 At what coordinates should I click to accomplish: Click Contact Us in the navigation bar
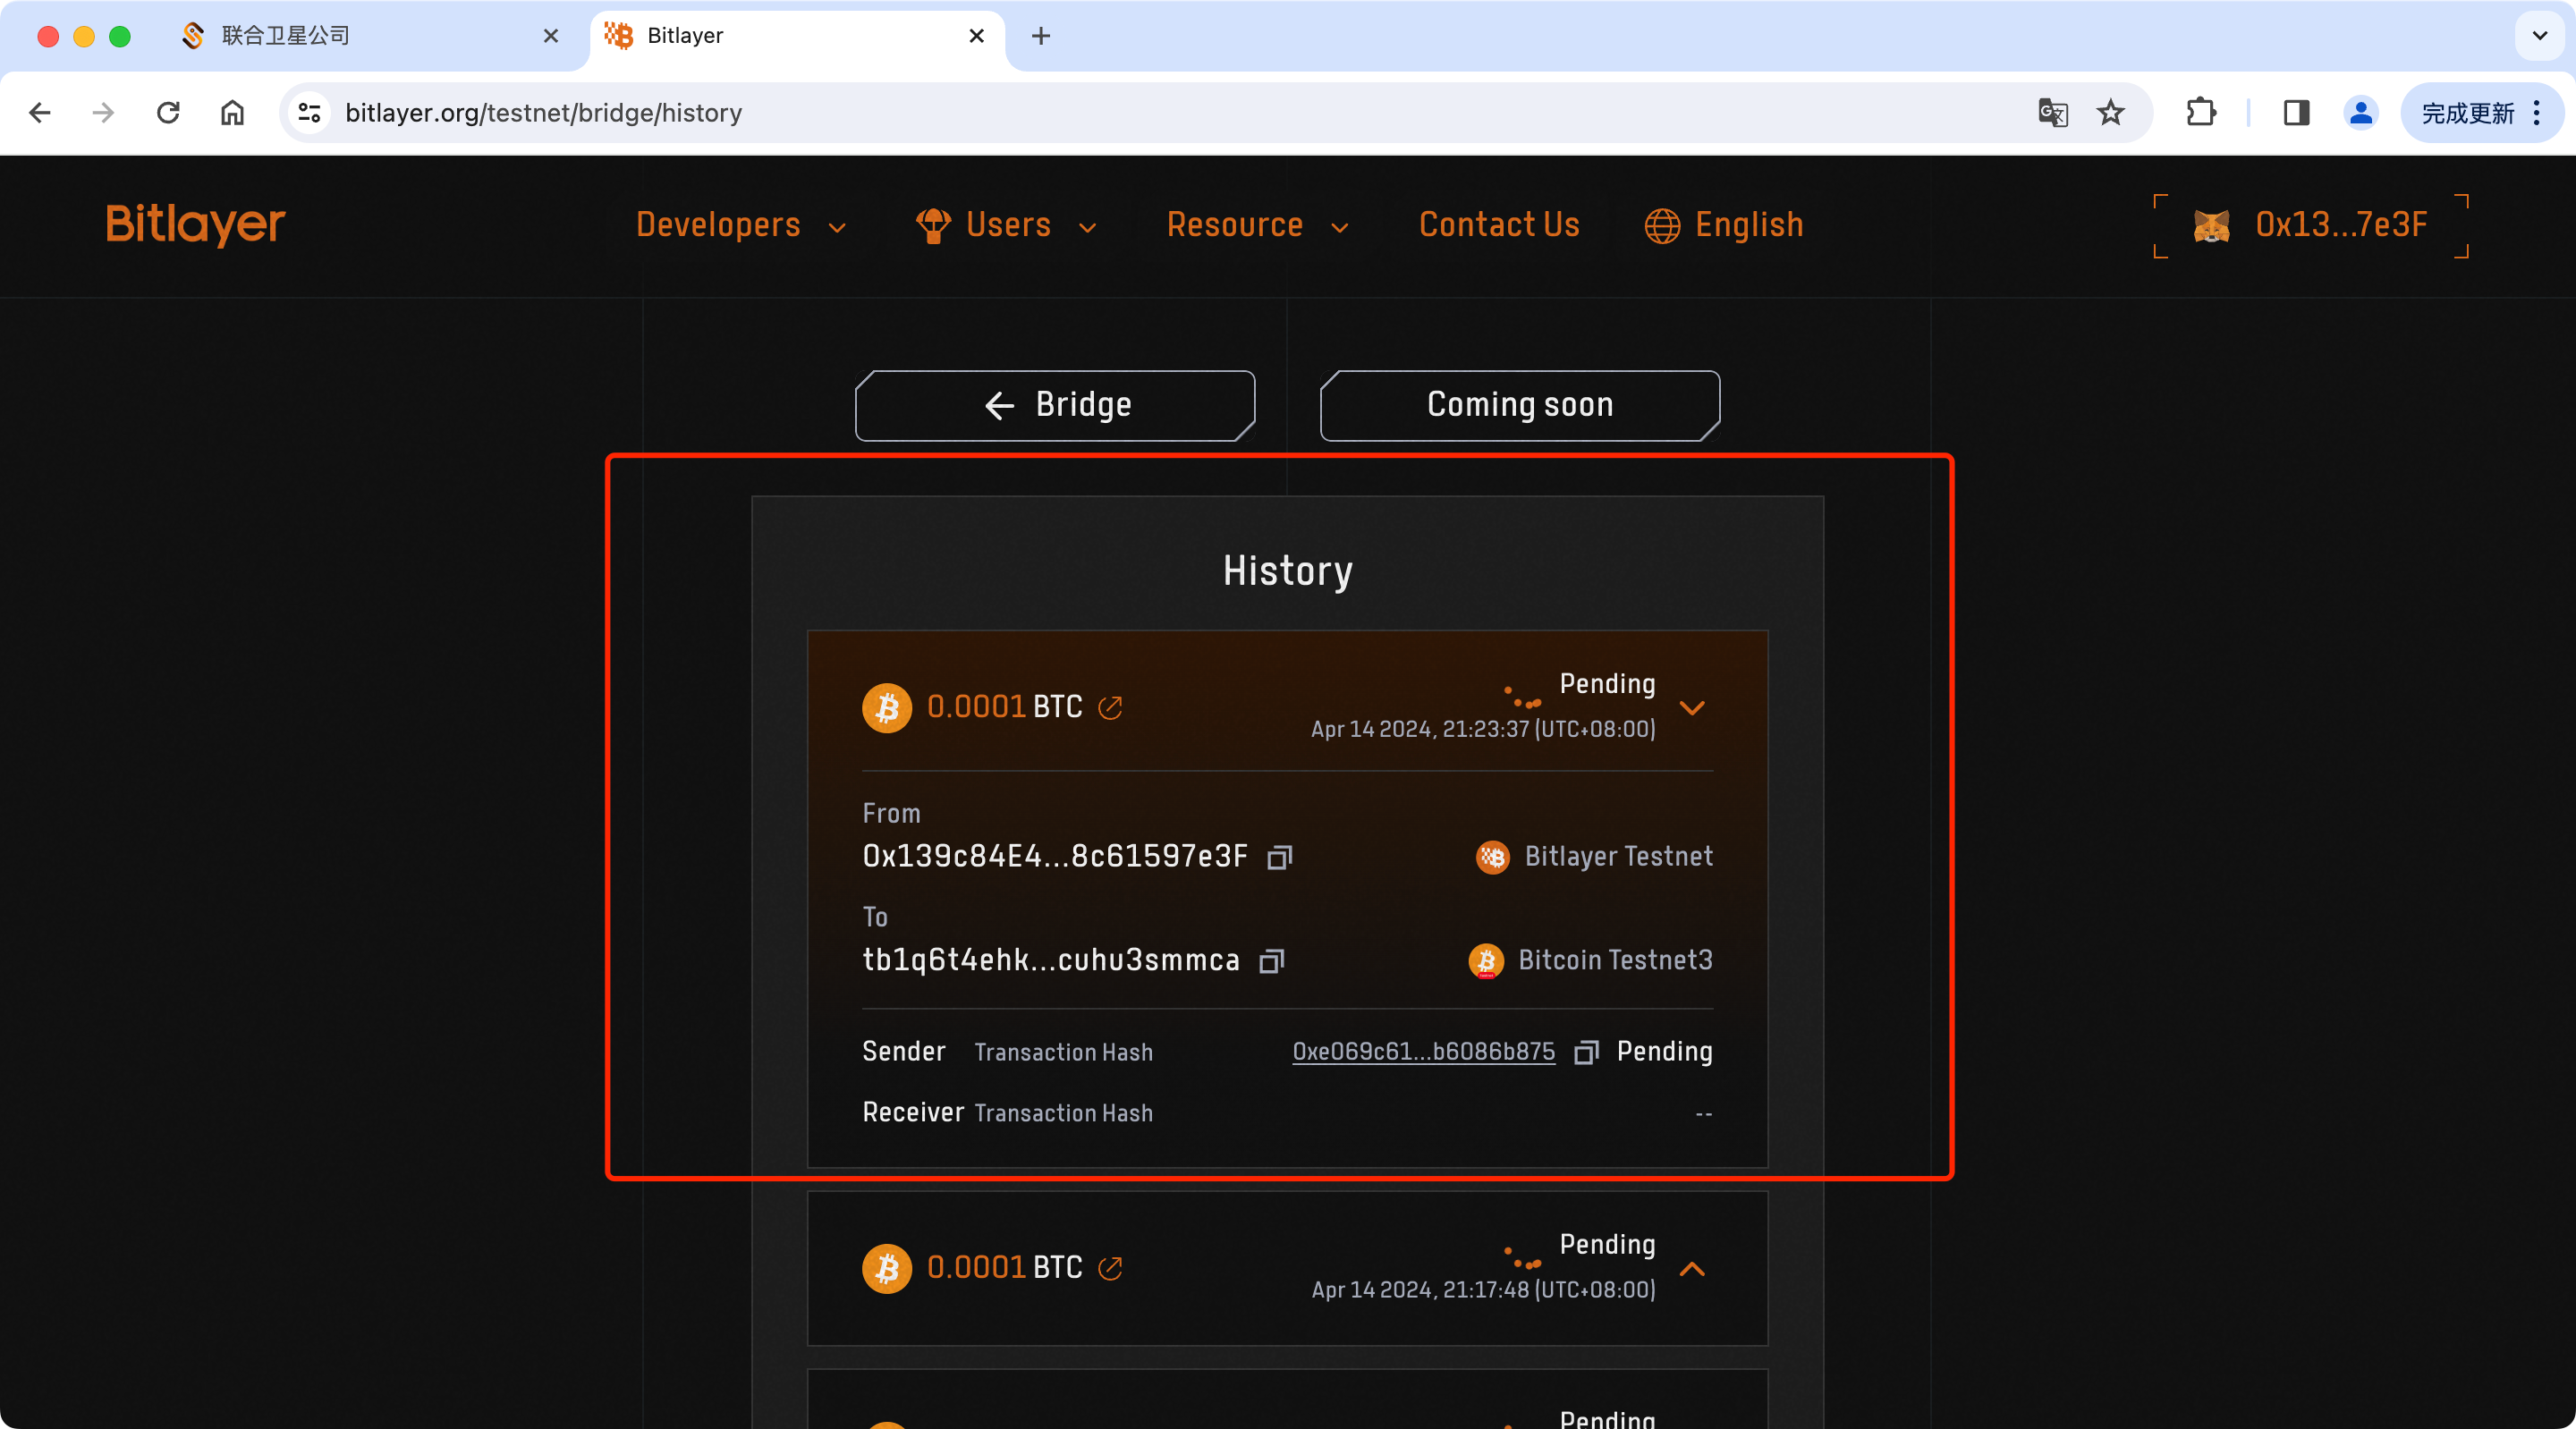(x=1498, y=225)
